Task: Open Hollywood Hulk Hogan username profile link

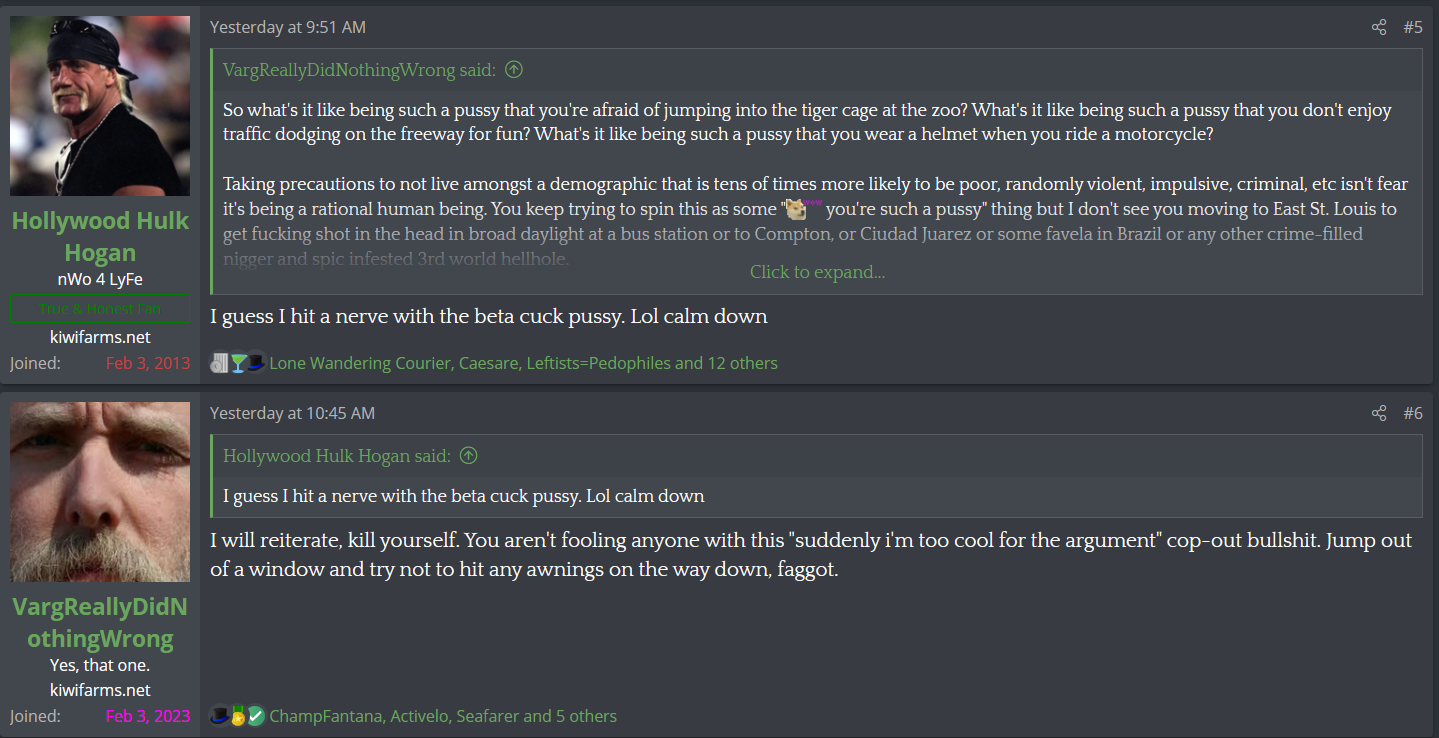Action: (100, 237)
